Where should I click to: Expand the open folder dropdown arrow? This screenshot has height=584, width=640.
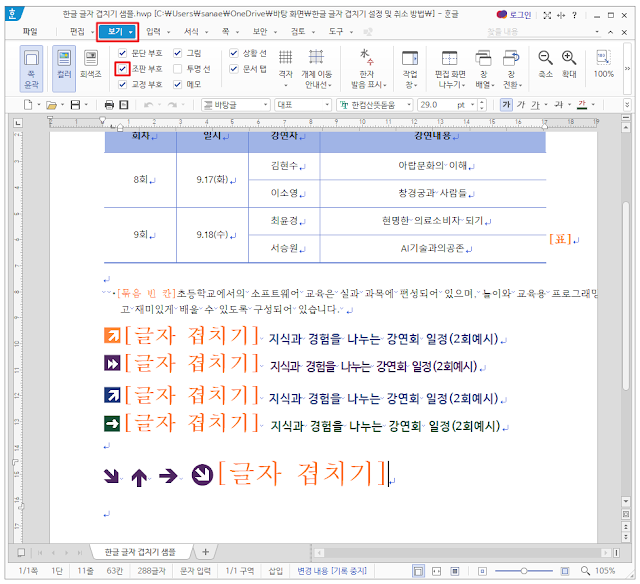[x=62, y=105]
